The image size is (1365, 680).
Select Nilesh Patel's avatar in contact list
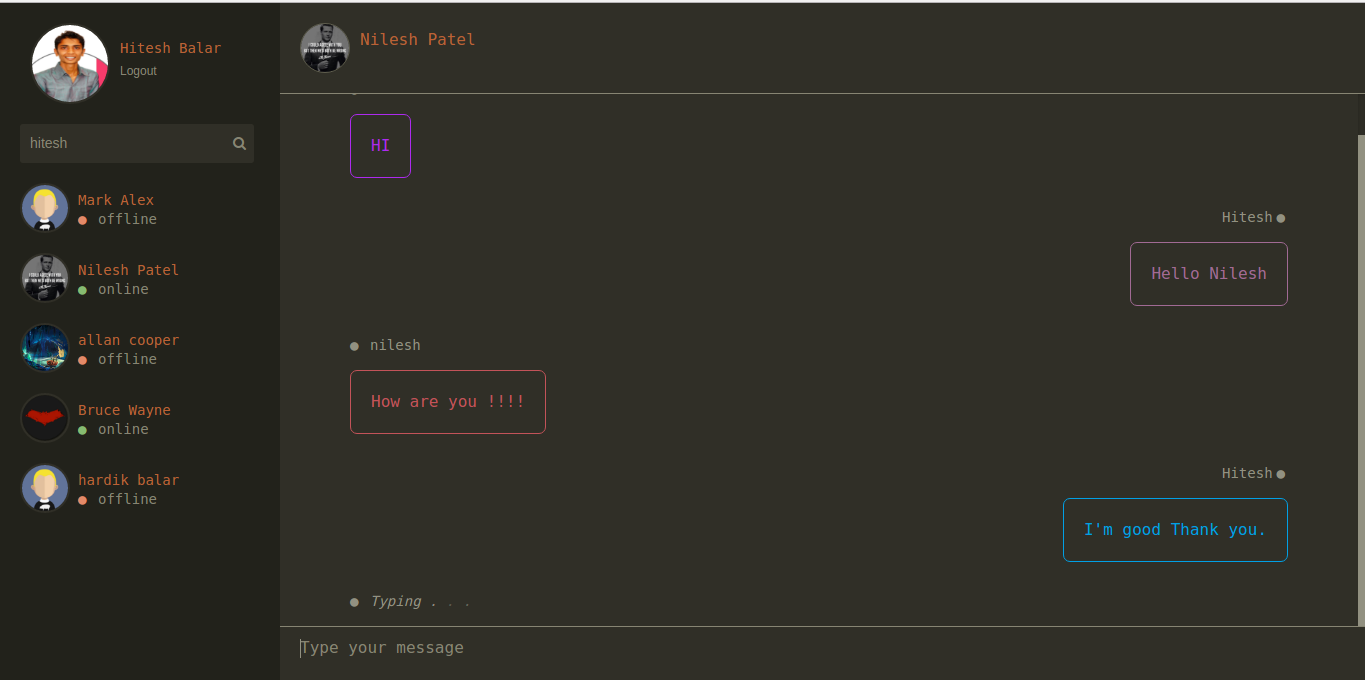(45, 278)
